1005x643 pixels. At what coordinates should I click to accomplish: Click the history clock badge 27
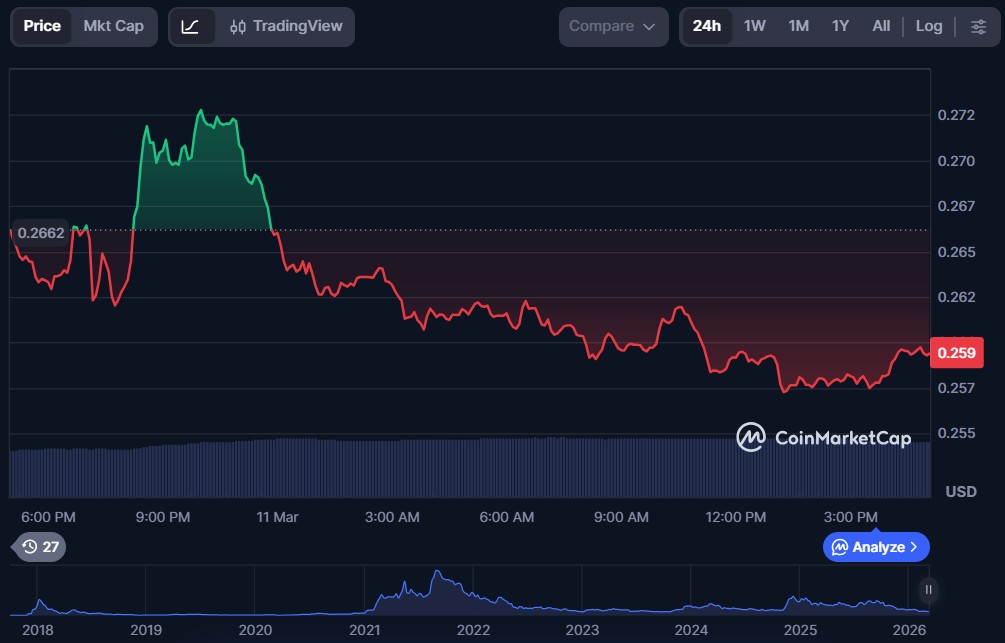tap(40, 547)
